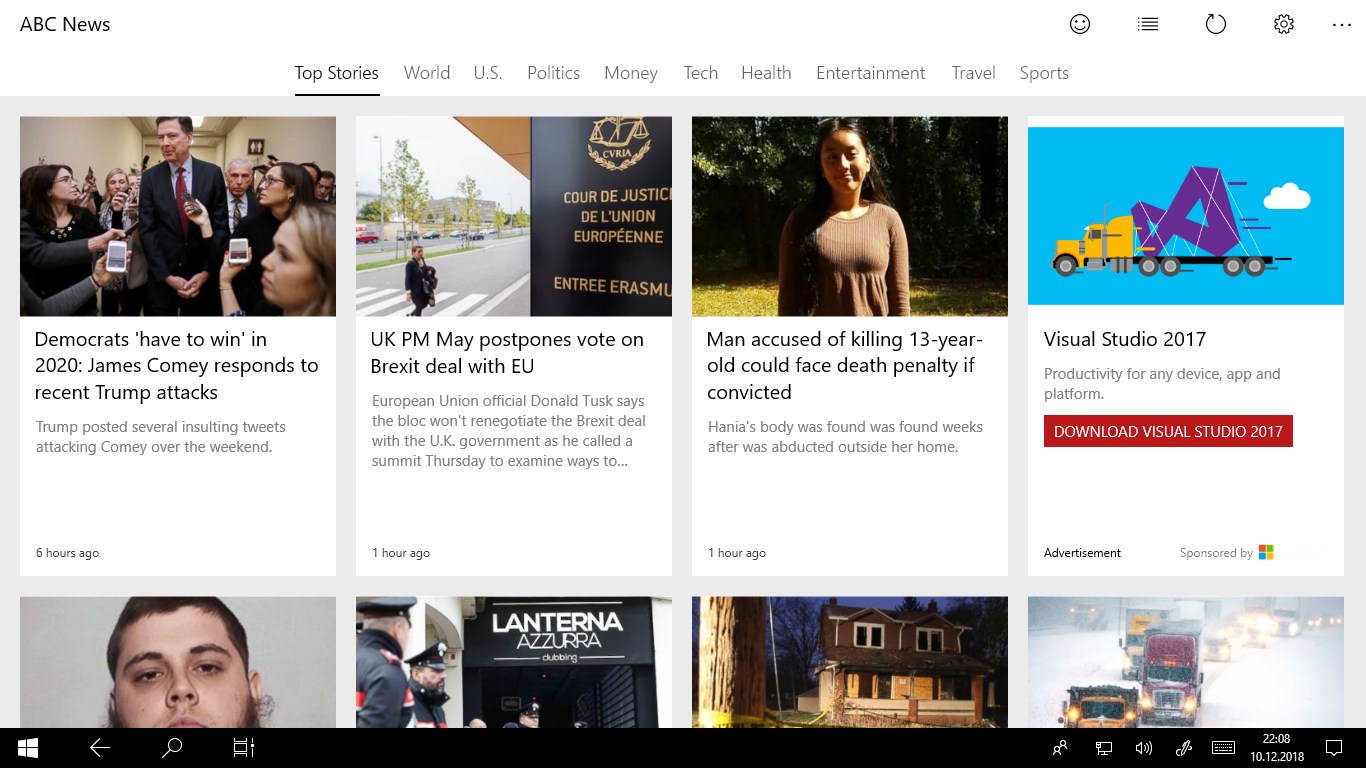
Task: Open the Windows Start button
Action: [28, 748]
